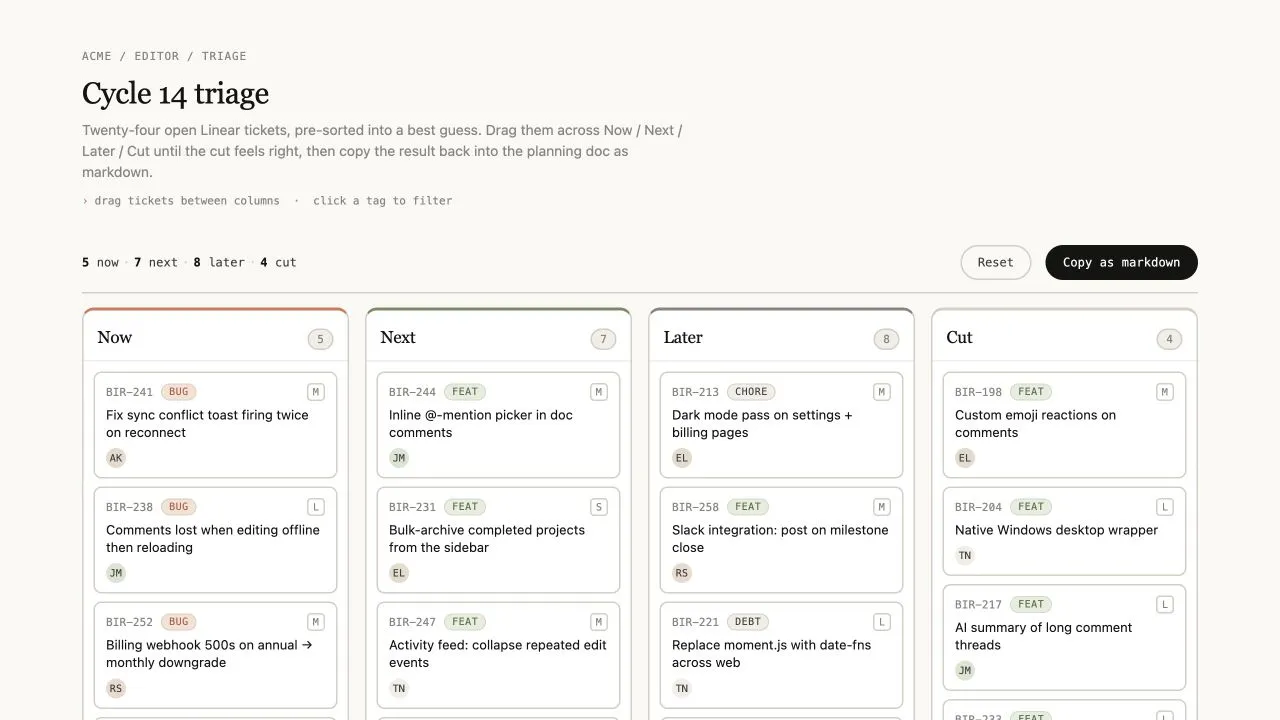Viewport: 1280px width, 720px height.
Task: Click the TN avatar on BIR-204 card
Action: 965,555
